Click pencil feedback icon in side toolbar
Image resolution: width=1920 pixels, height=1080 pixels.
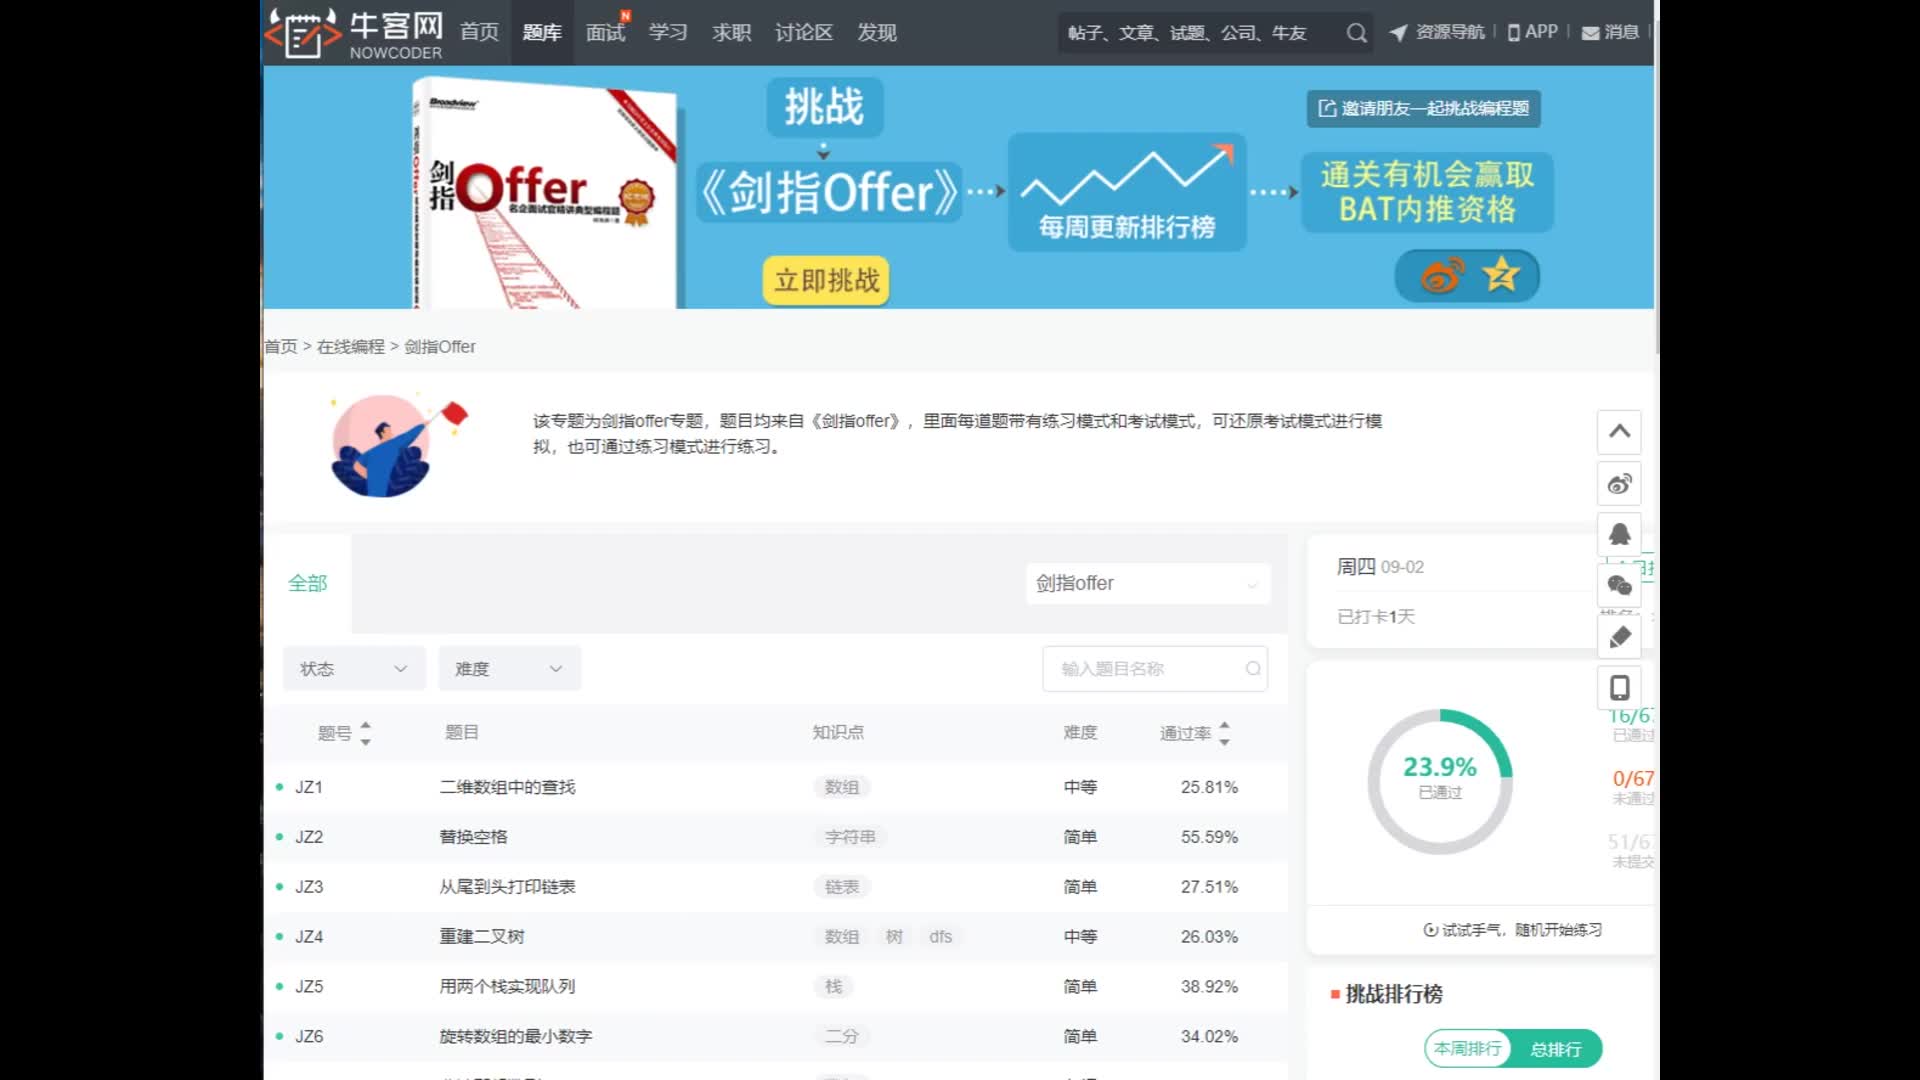pyautogui.click(x=1619, y=637)
